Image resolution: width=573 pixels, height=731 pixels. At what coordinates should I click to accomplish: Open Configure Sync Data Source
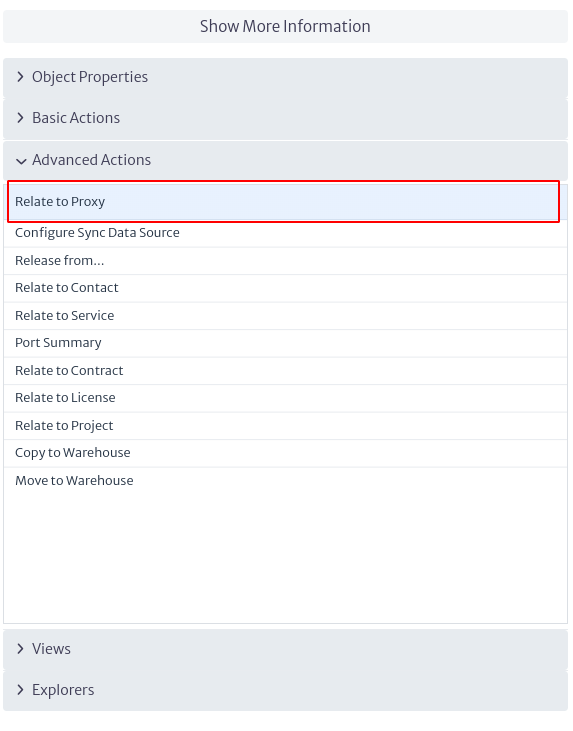pos(285,233)
